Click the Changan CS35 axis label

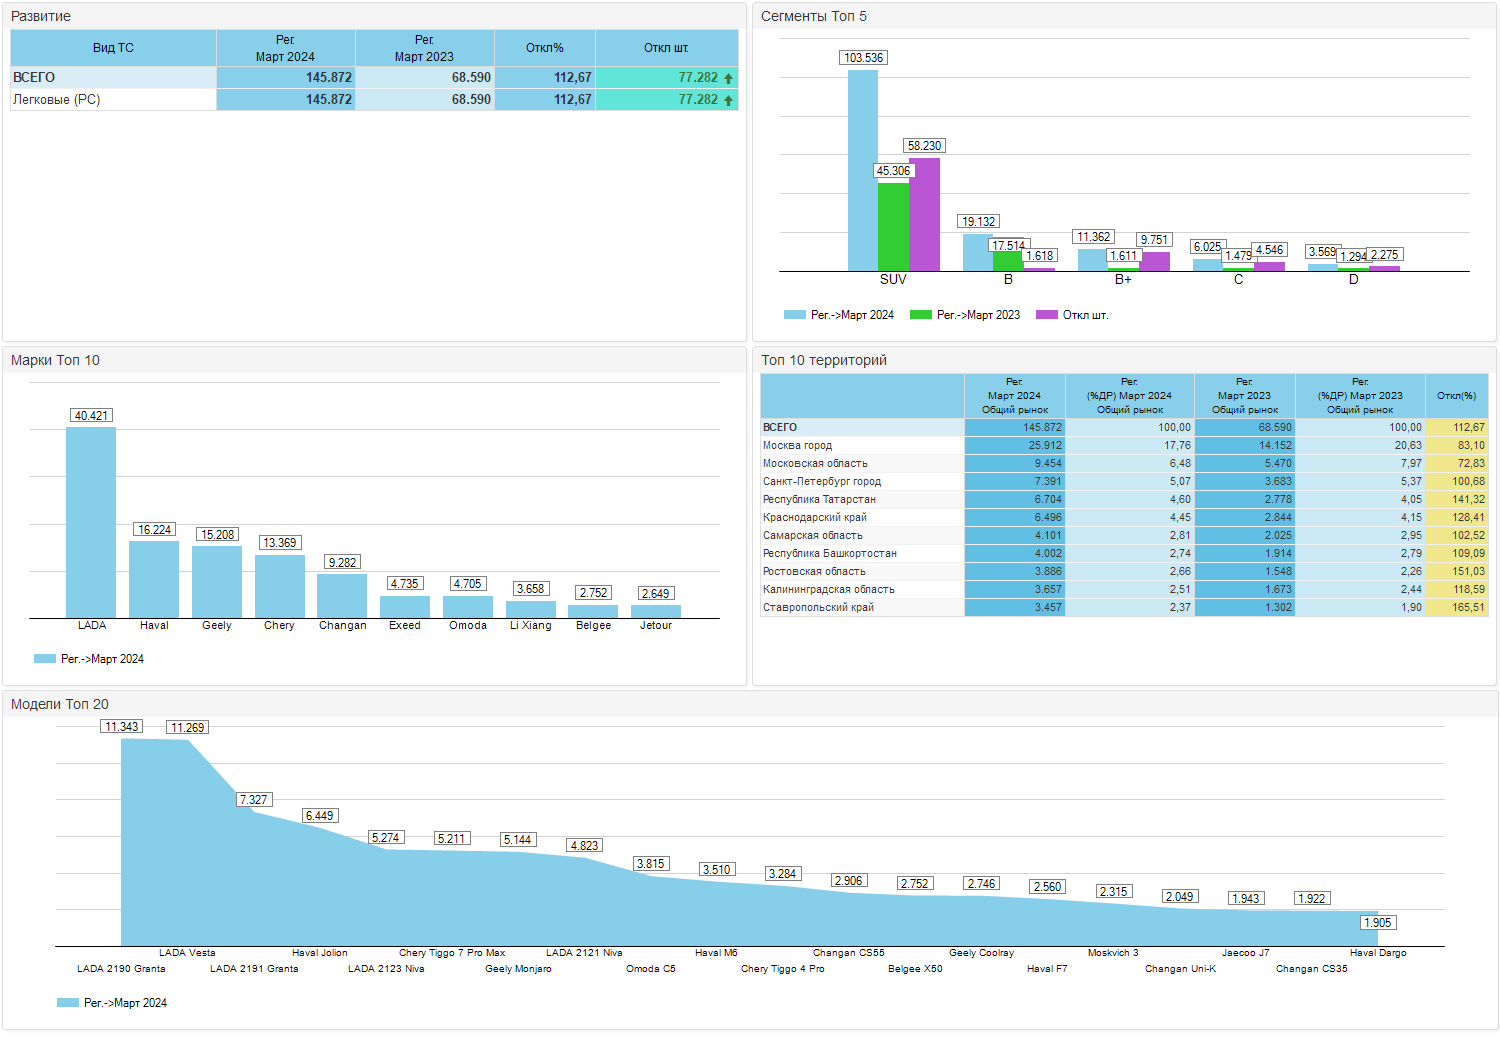pyautogui.click(x=1312, y=969)
